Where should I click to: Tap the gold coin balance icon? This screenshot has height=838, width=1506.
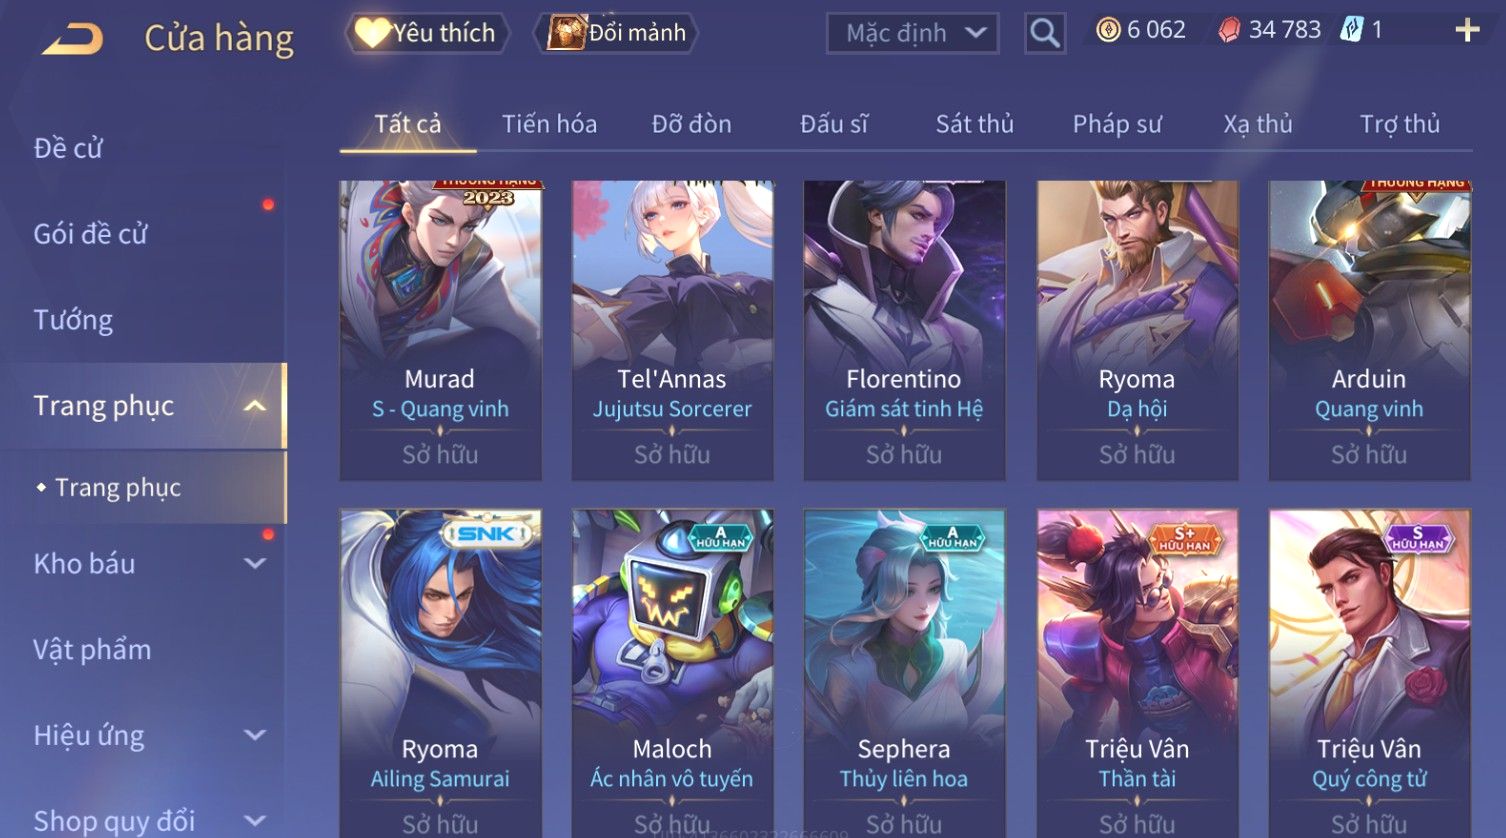tap(1108, 30)
